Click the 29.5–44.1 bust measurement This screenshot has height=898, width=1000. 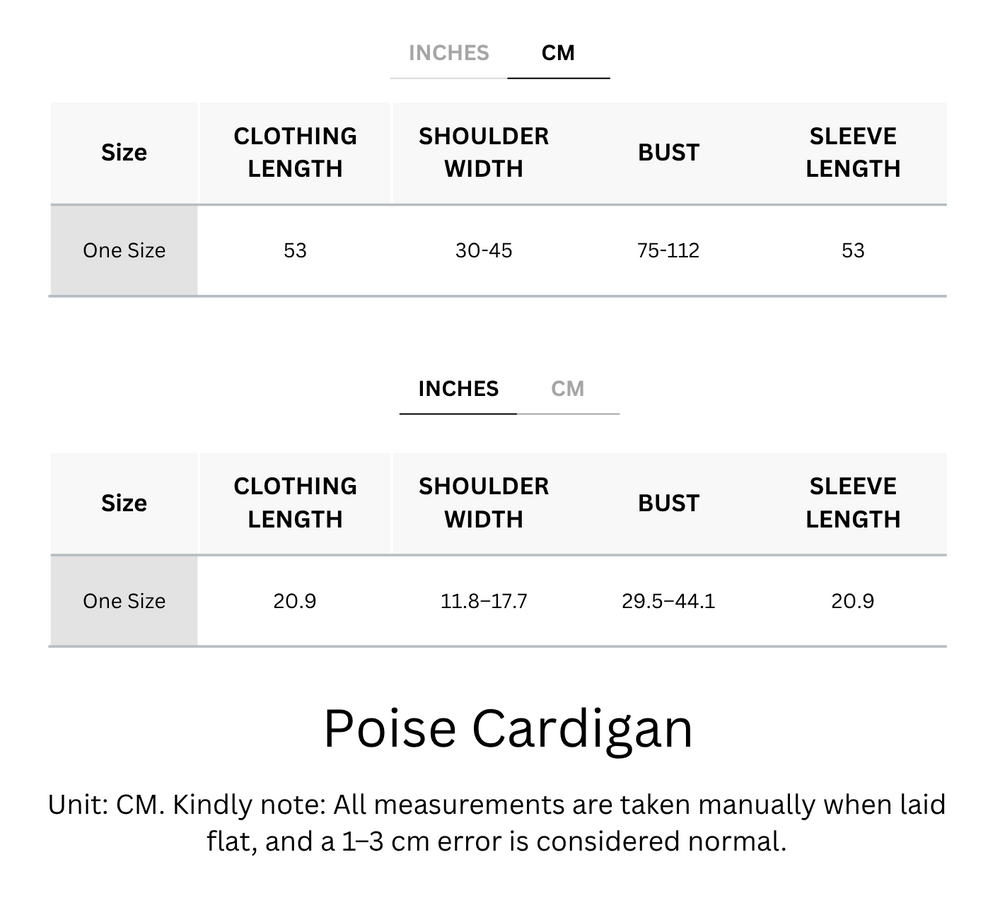(668, 600)
